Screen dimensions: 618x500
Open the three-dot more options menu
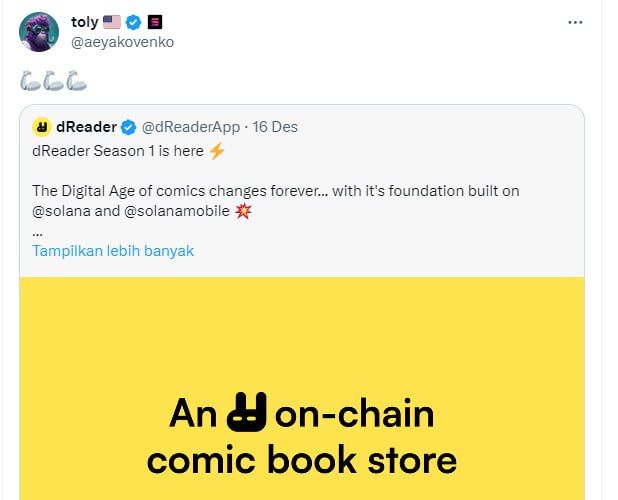click(x=575, y=22)
